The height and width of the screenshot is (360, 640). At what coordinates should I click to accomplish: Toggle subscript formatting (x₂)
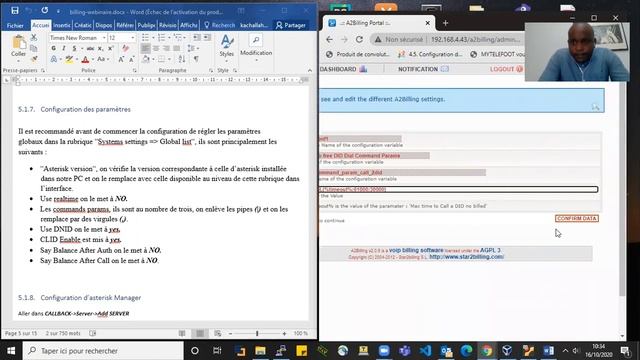click(100, 48)
